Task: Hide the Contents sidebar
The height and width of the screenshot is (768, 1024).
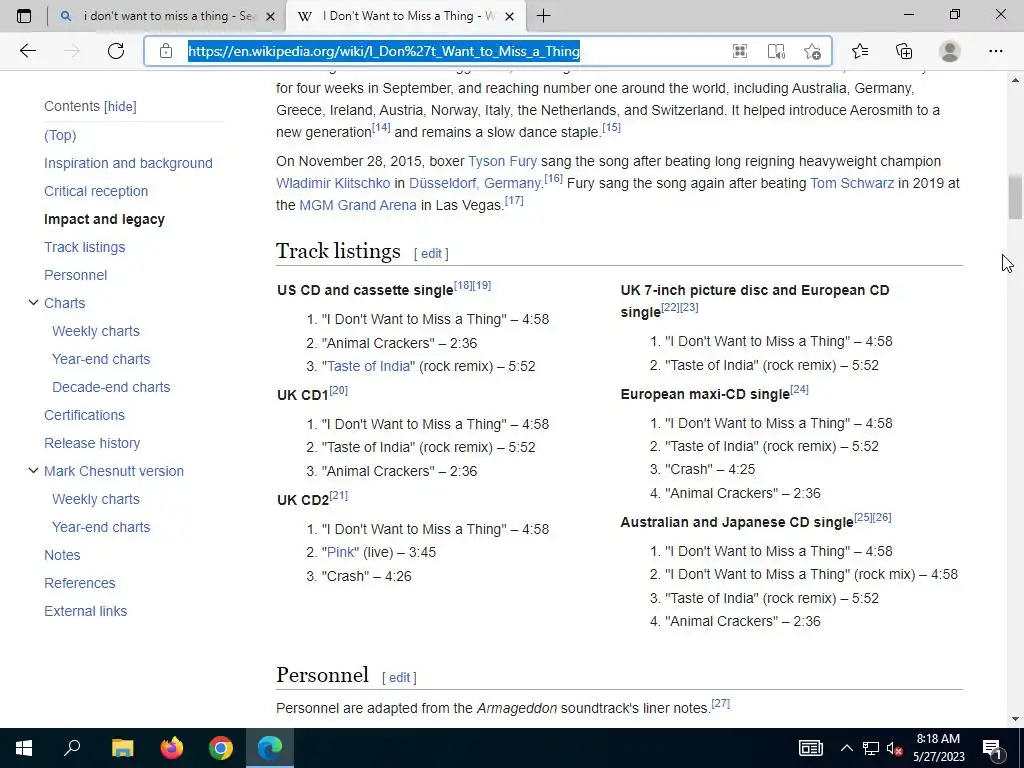Action: [x=121, y=106]
